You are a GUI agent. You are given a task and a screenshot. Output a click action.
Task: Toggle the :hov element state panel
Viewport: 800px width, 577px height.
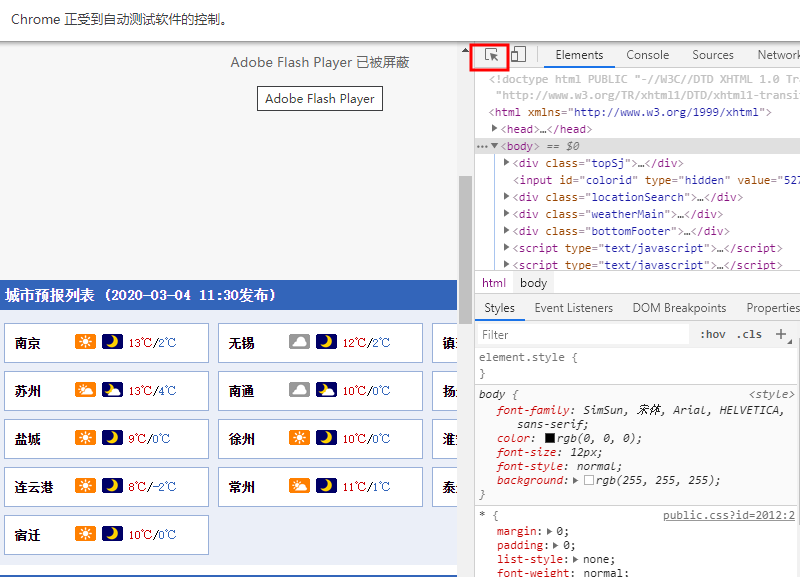click(712, 335)
